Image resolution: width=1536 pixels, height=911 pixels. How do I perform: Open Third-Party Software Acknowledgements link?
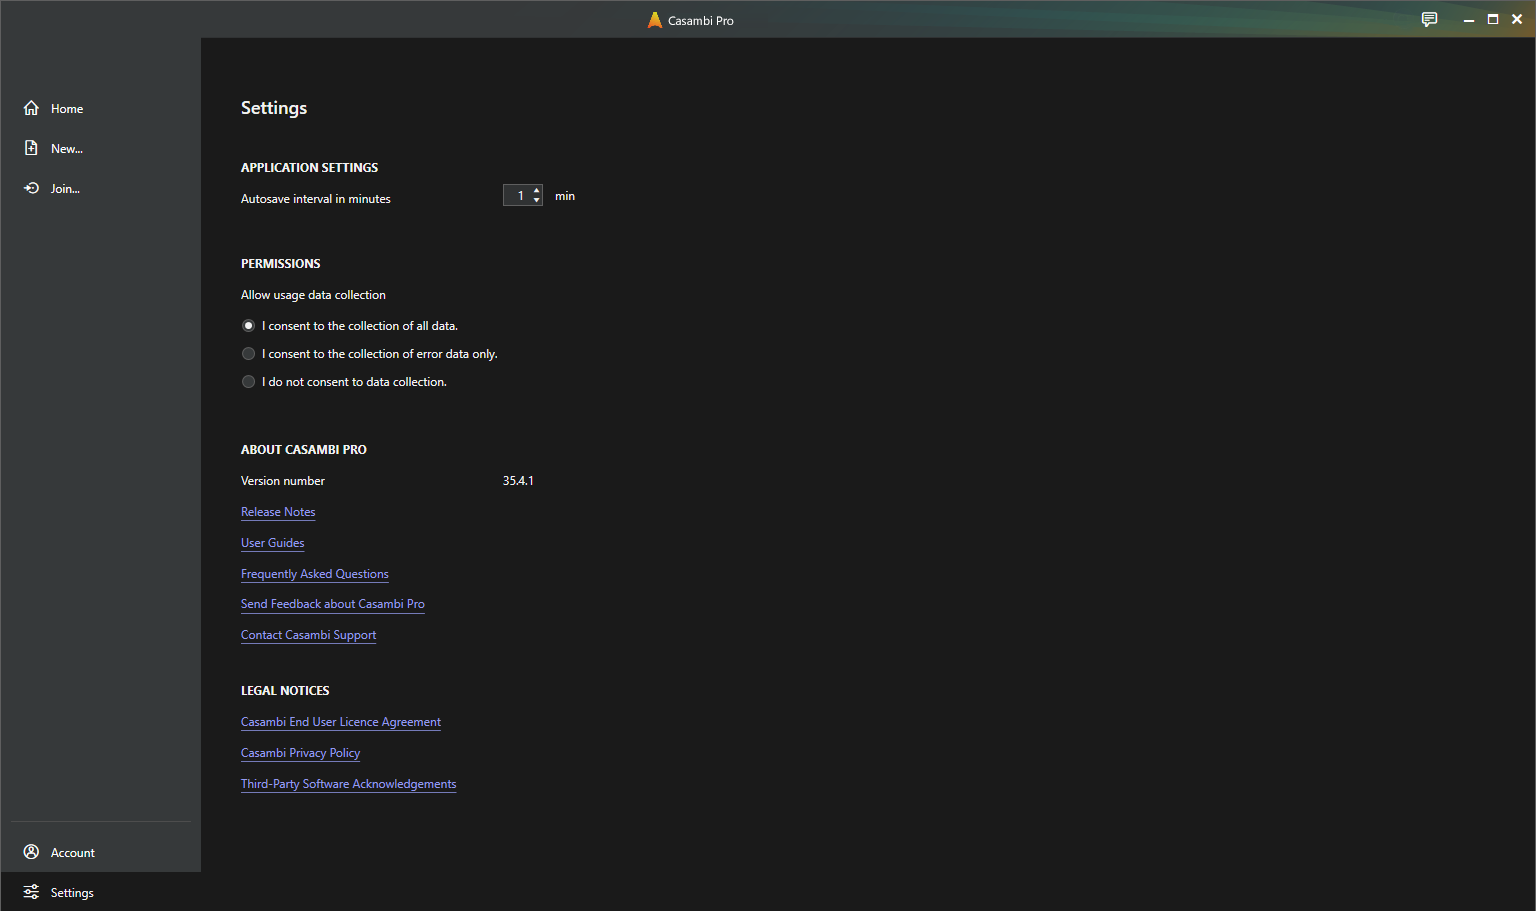(x=348, y=784)
